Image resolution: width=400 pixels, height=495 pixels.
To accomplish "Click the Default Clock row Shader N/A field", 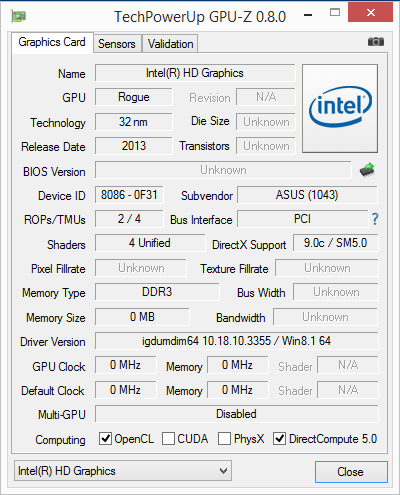I will [348, 390].
